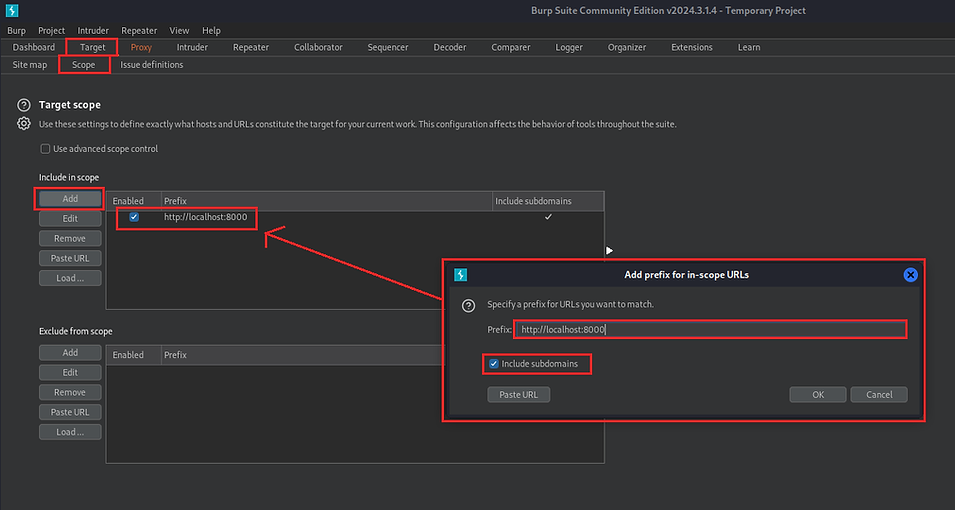Open the View menu
Screen dimensions: 955x510
pyautogui.click(x=179, y=30)
